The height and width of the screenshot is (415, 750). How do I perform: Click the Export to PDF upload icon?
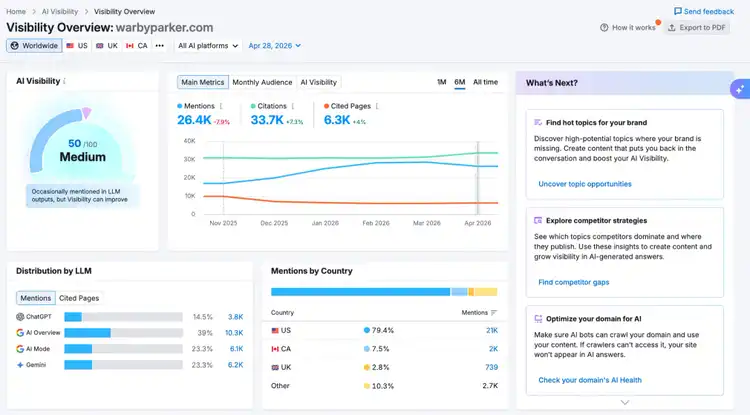point(672,28)
